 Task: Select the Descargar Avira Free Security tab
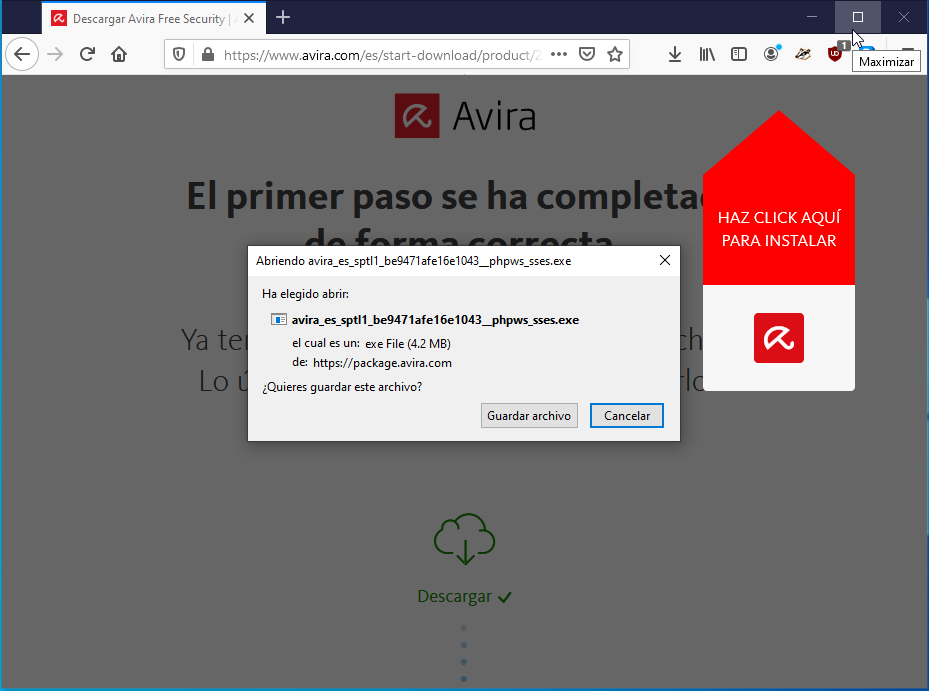coord(154,18)
